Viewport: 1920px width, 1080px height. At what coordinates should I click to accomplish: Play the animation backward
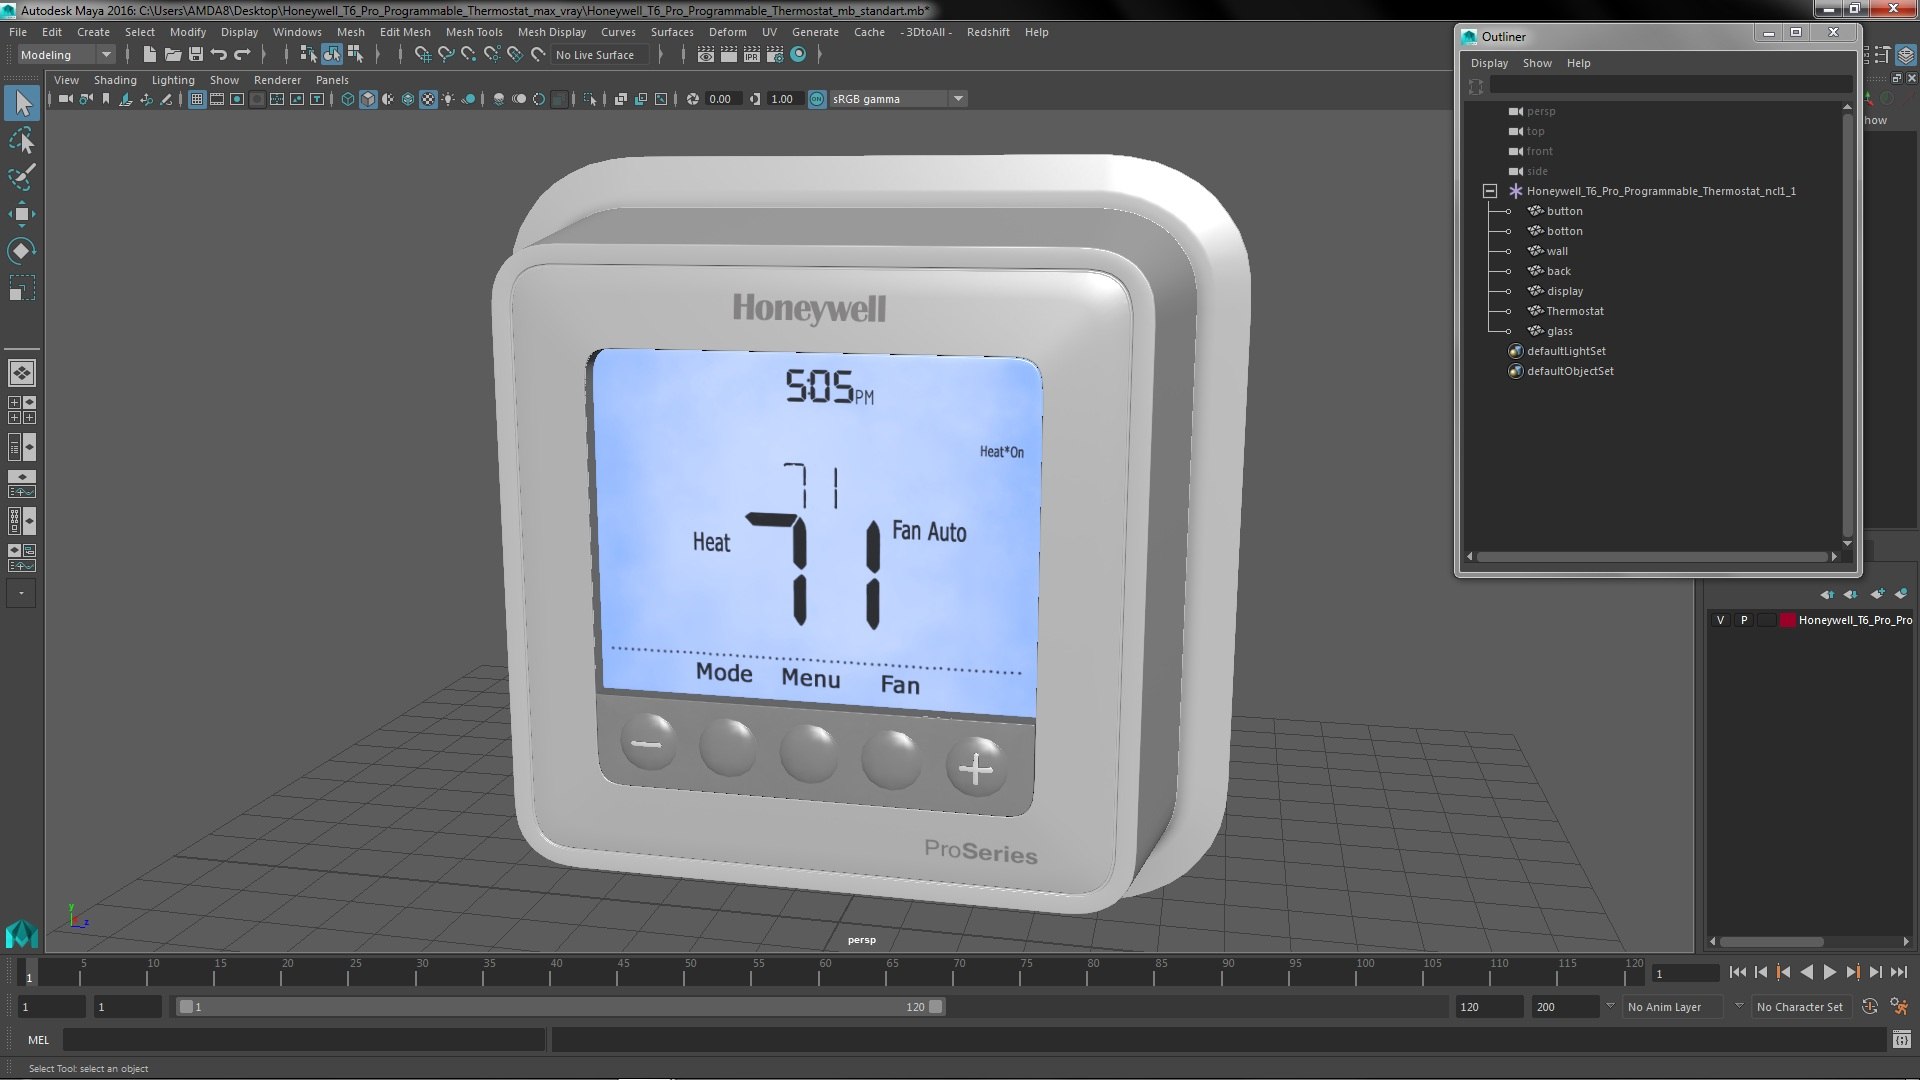[1806, 972]
